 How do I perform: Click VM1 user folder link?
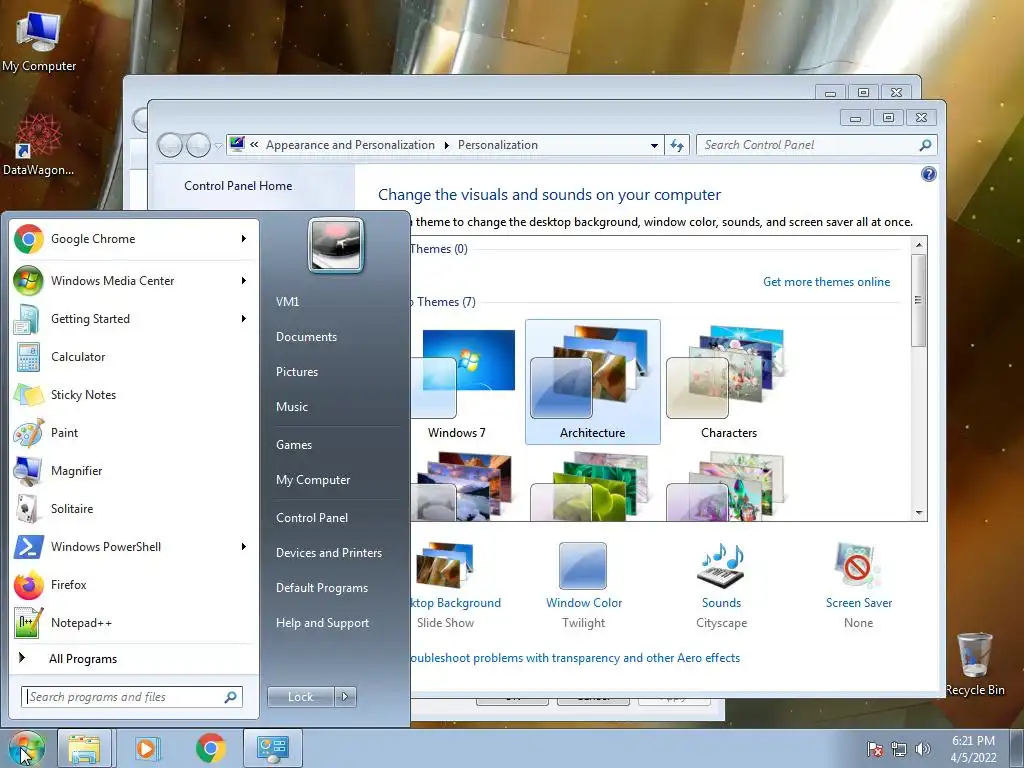pyautogui.click(x=287, y=302)
